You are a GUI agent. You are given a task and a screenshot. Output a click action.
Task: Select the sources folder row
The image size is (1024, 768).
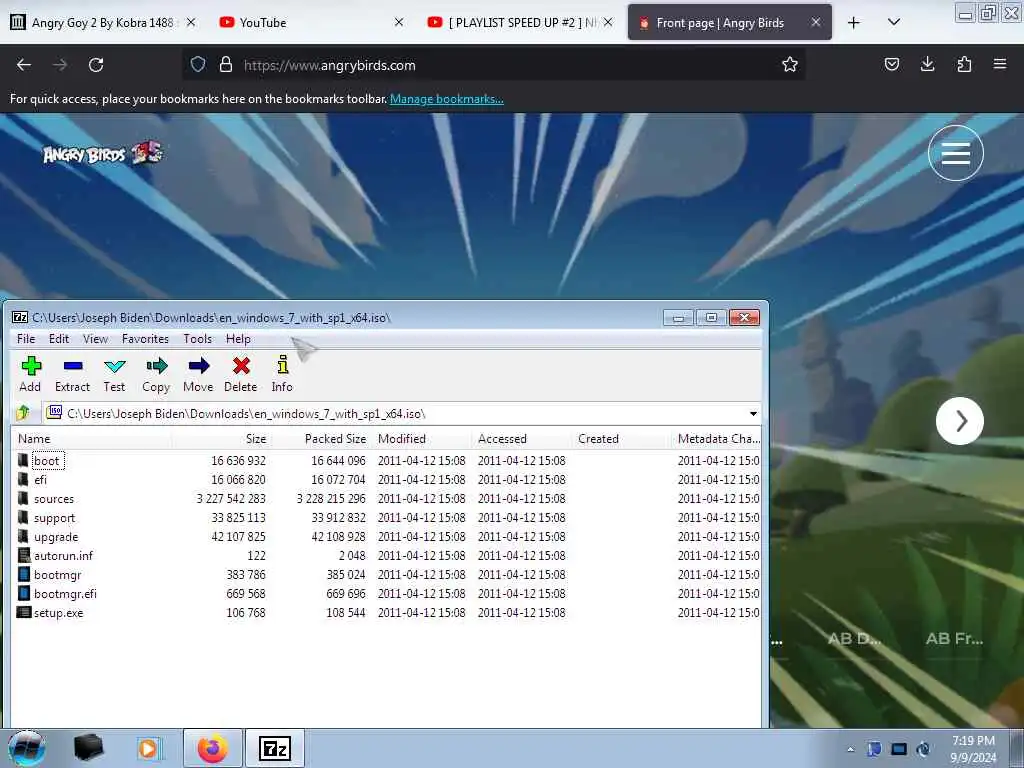[x=387, y=498]
